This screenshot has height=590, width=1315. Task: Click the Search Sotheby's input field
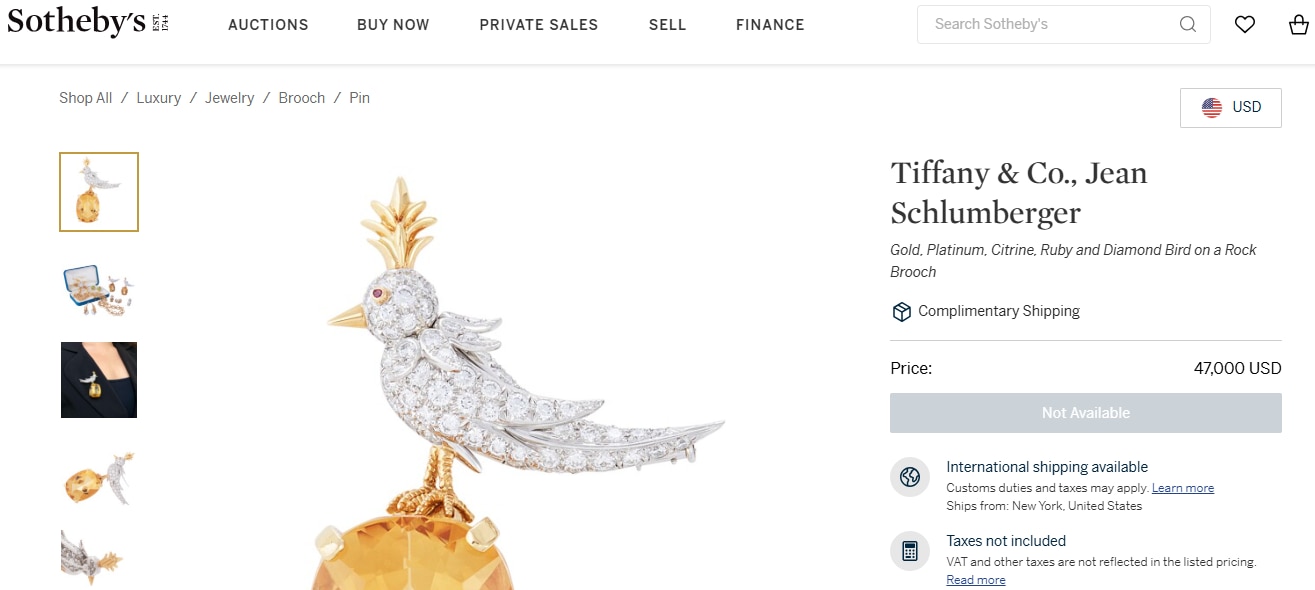[1040, 24]
